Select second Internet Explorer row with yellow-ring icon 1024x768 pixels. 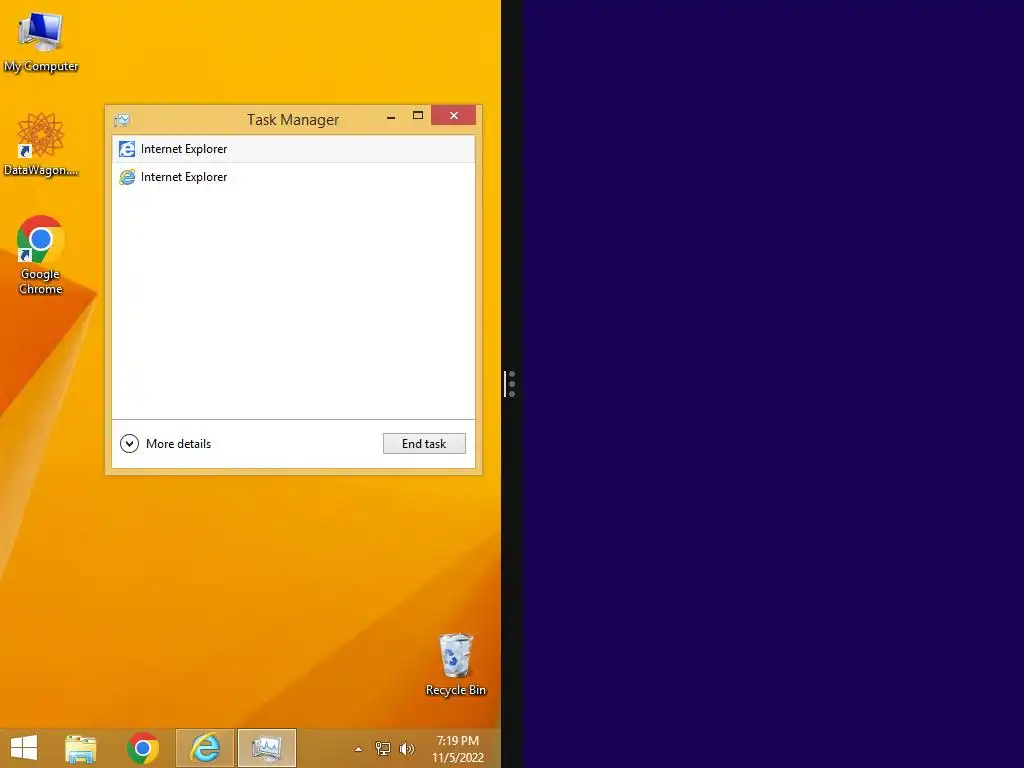coord(293,177)
